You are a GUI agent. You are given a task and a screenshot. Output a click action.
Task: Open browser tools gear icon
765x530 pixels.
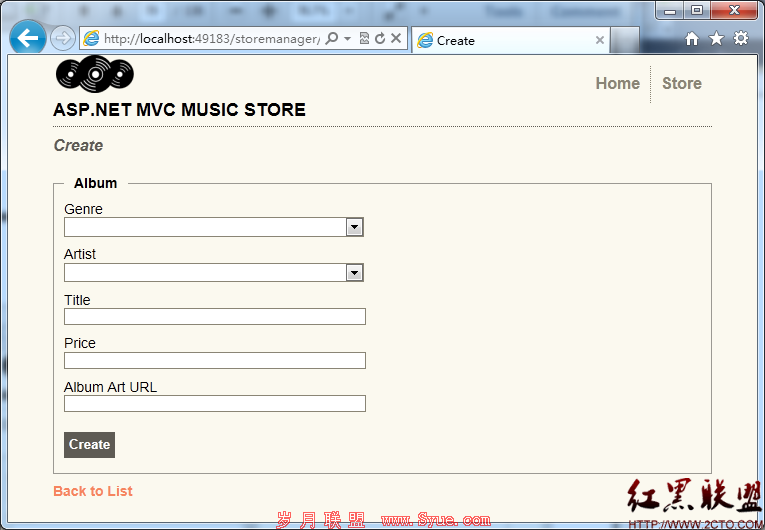pos(741,38)
